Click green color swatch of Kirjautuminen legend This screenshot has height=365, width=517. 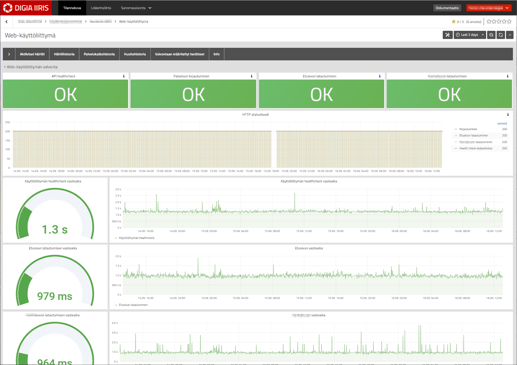tap(456, 129)
